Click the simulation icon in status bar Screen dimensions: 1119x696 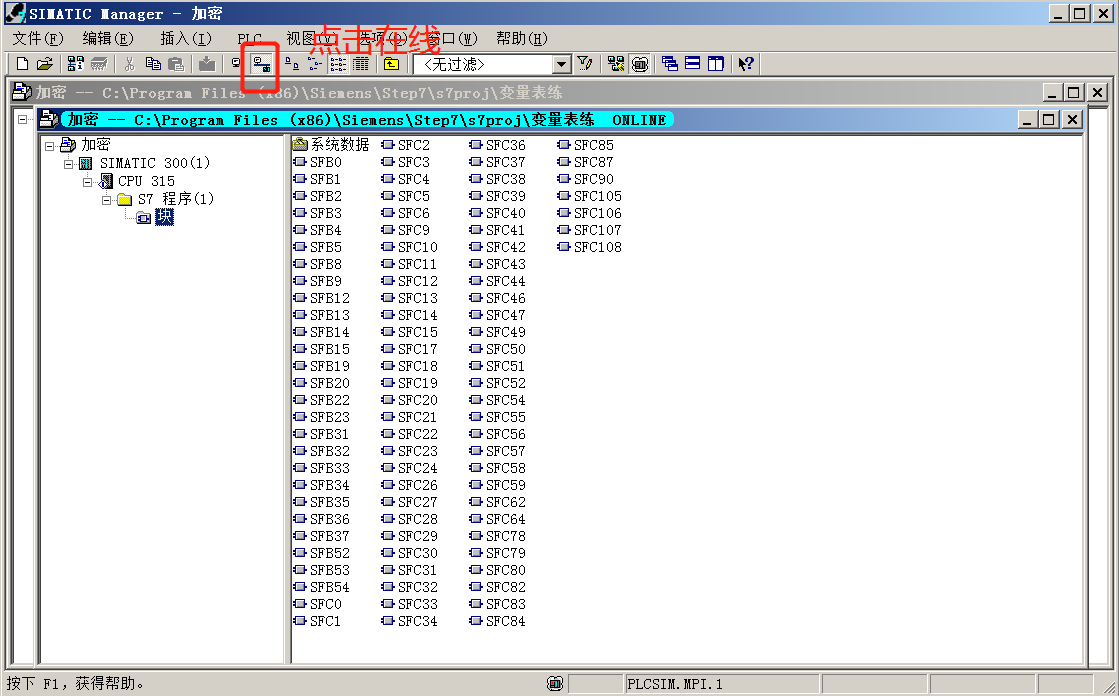(x=555, y=684)
